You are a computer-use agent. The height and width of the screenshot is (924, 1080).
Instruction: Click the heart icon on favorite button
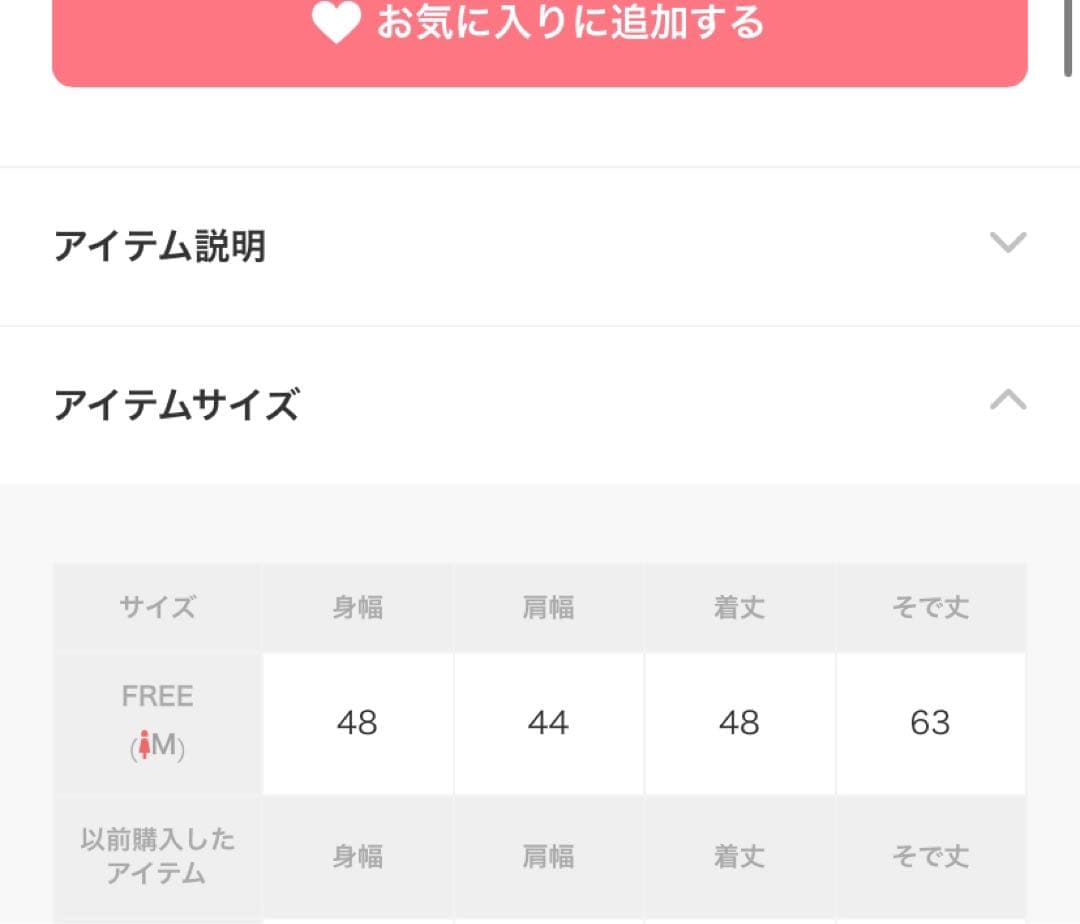(x=335, y=23)
